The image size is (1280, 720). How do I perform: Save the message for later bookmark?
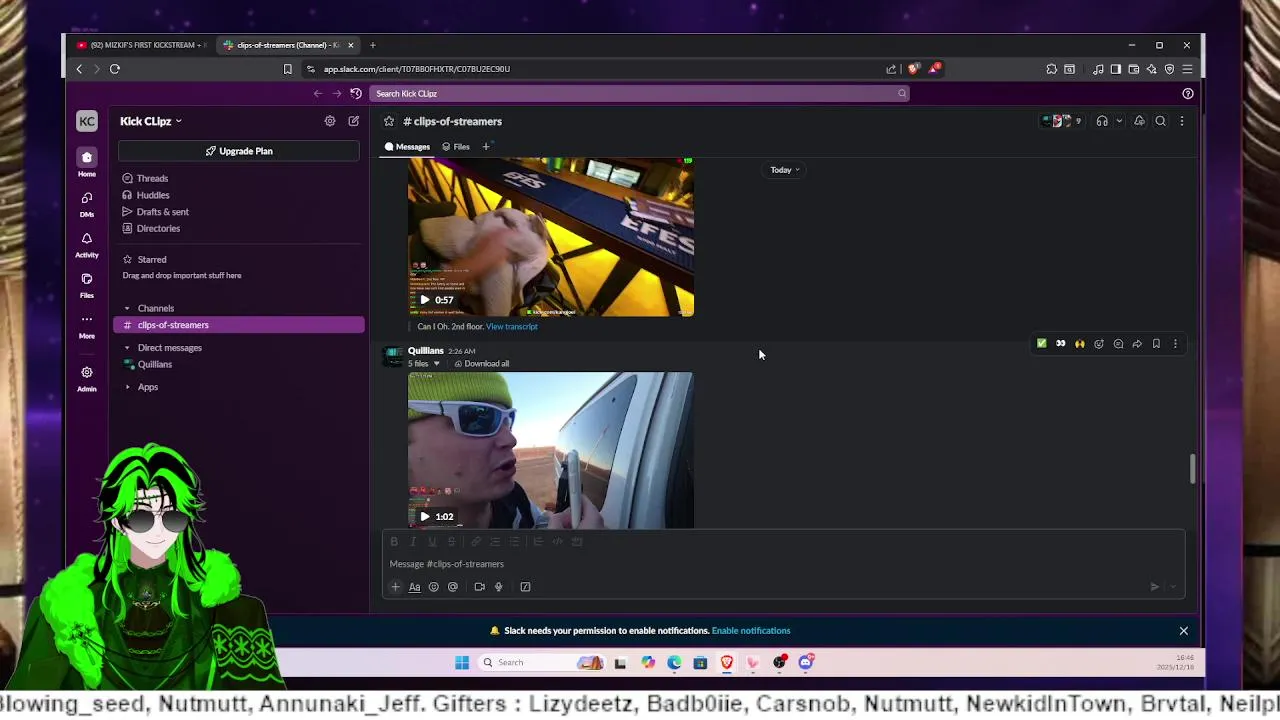1156,344
